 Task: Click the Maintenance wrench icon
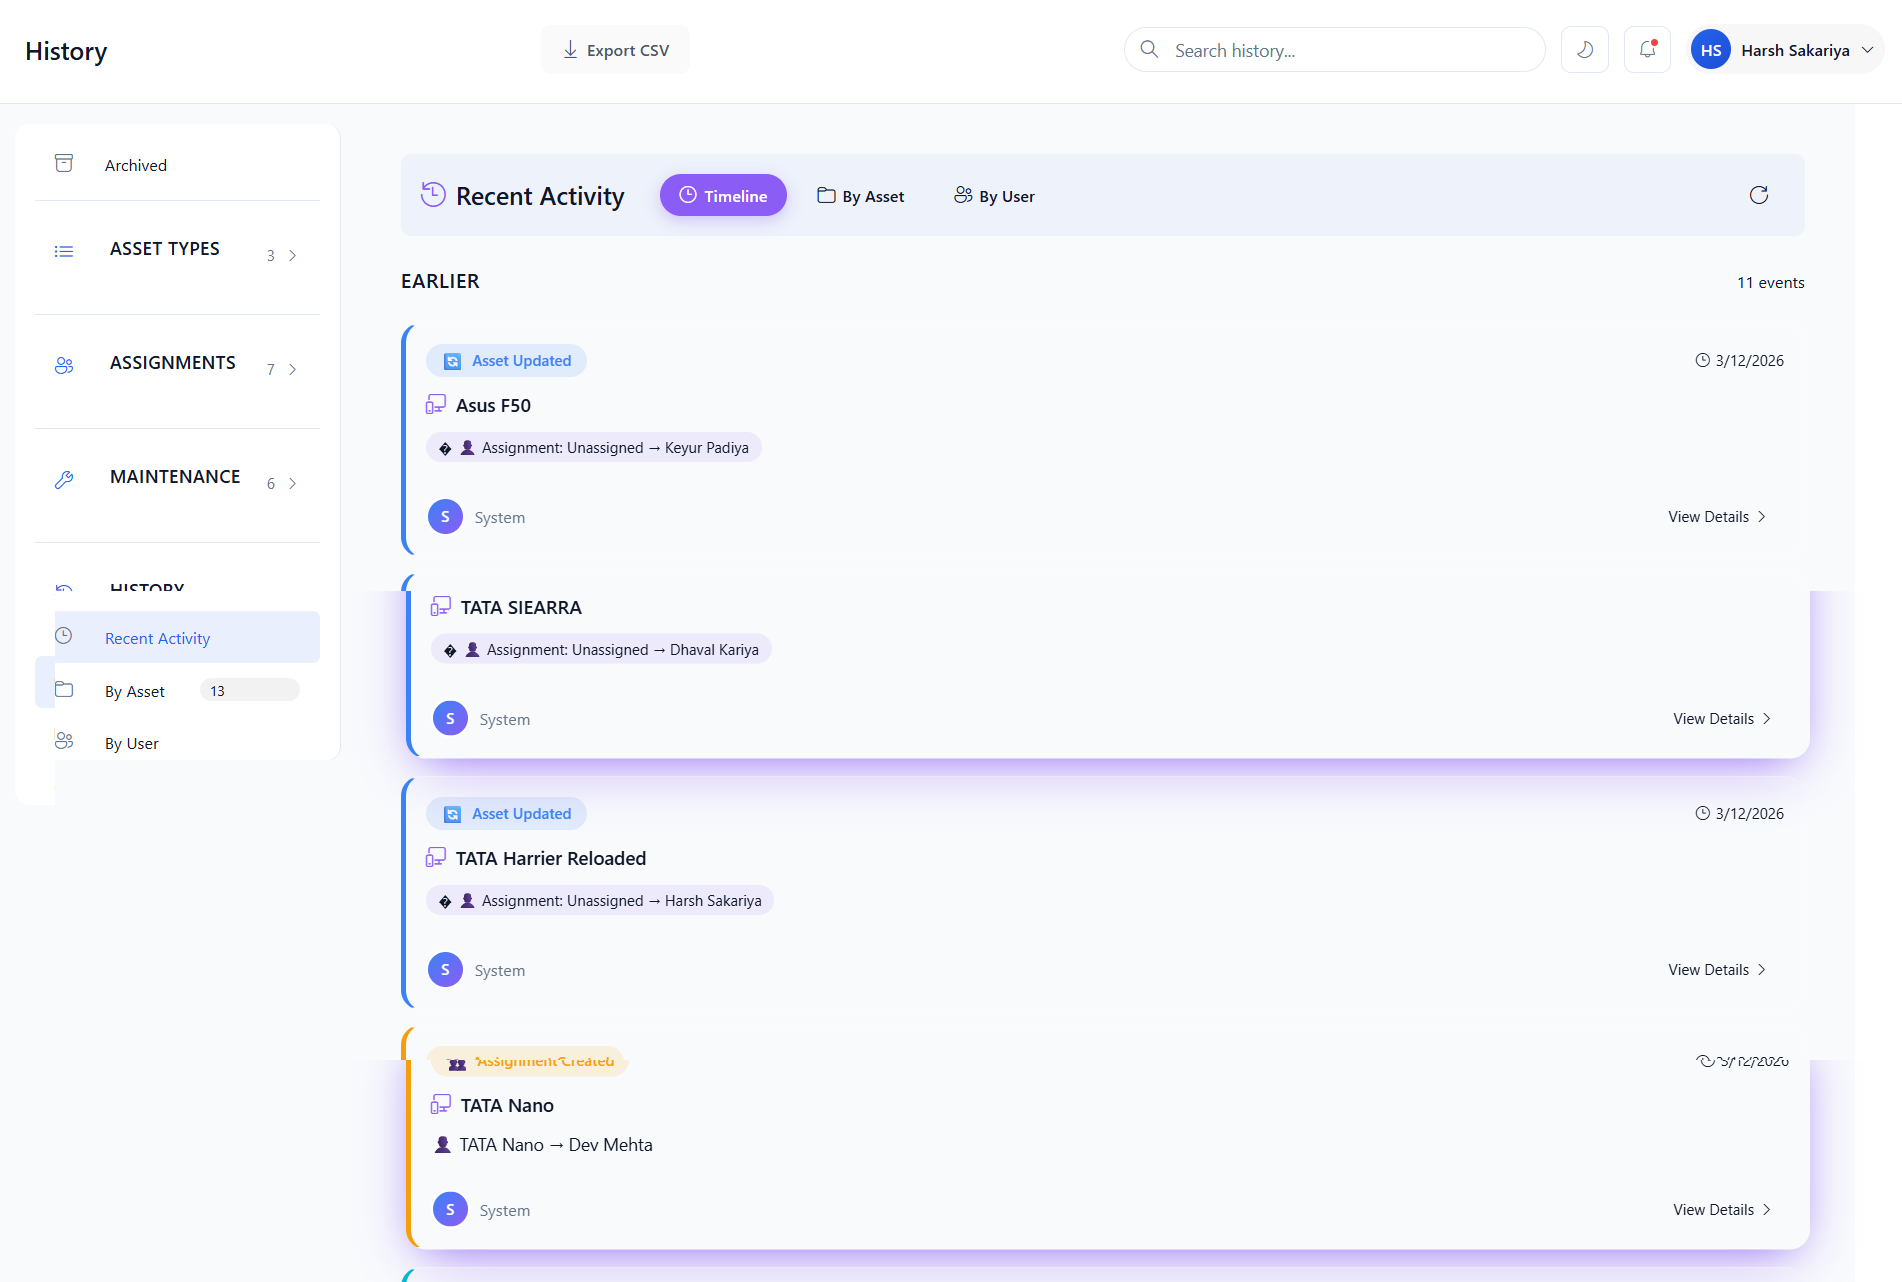(64, 480)
